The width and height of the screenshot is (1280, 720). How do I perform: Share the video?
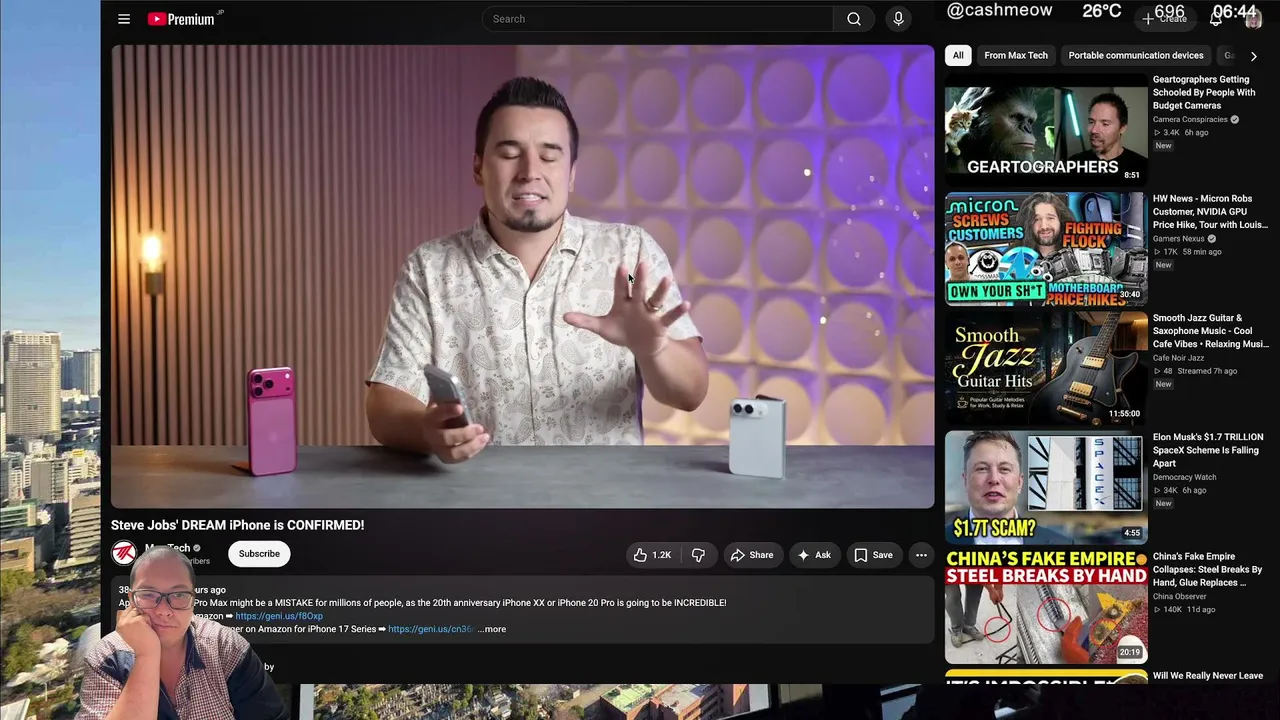point(751,555)
